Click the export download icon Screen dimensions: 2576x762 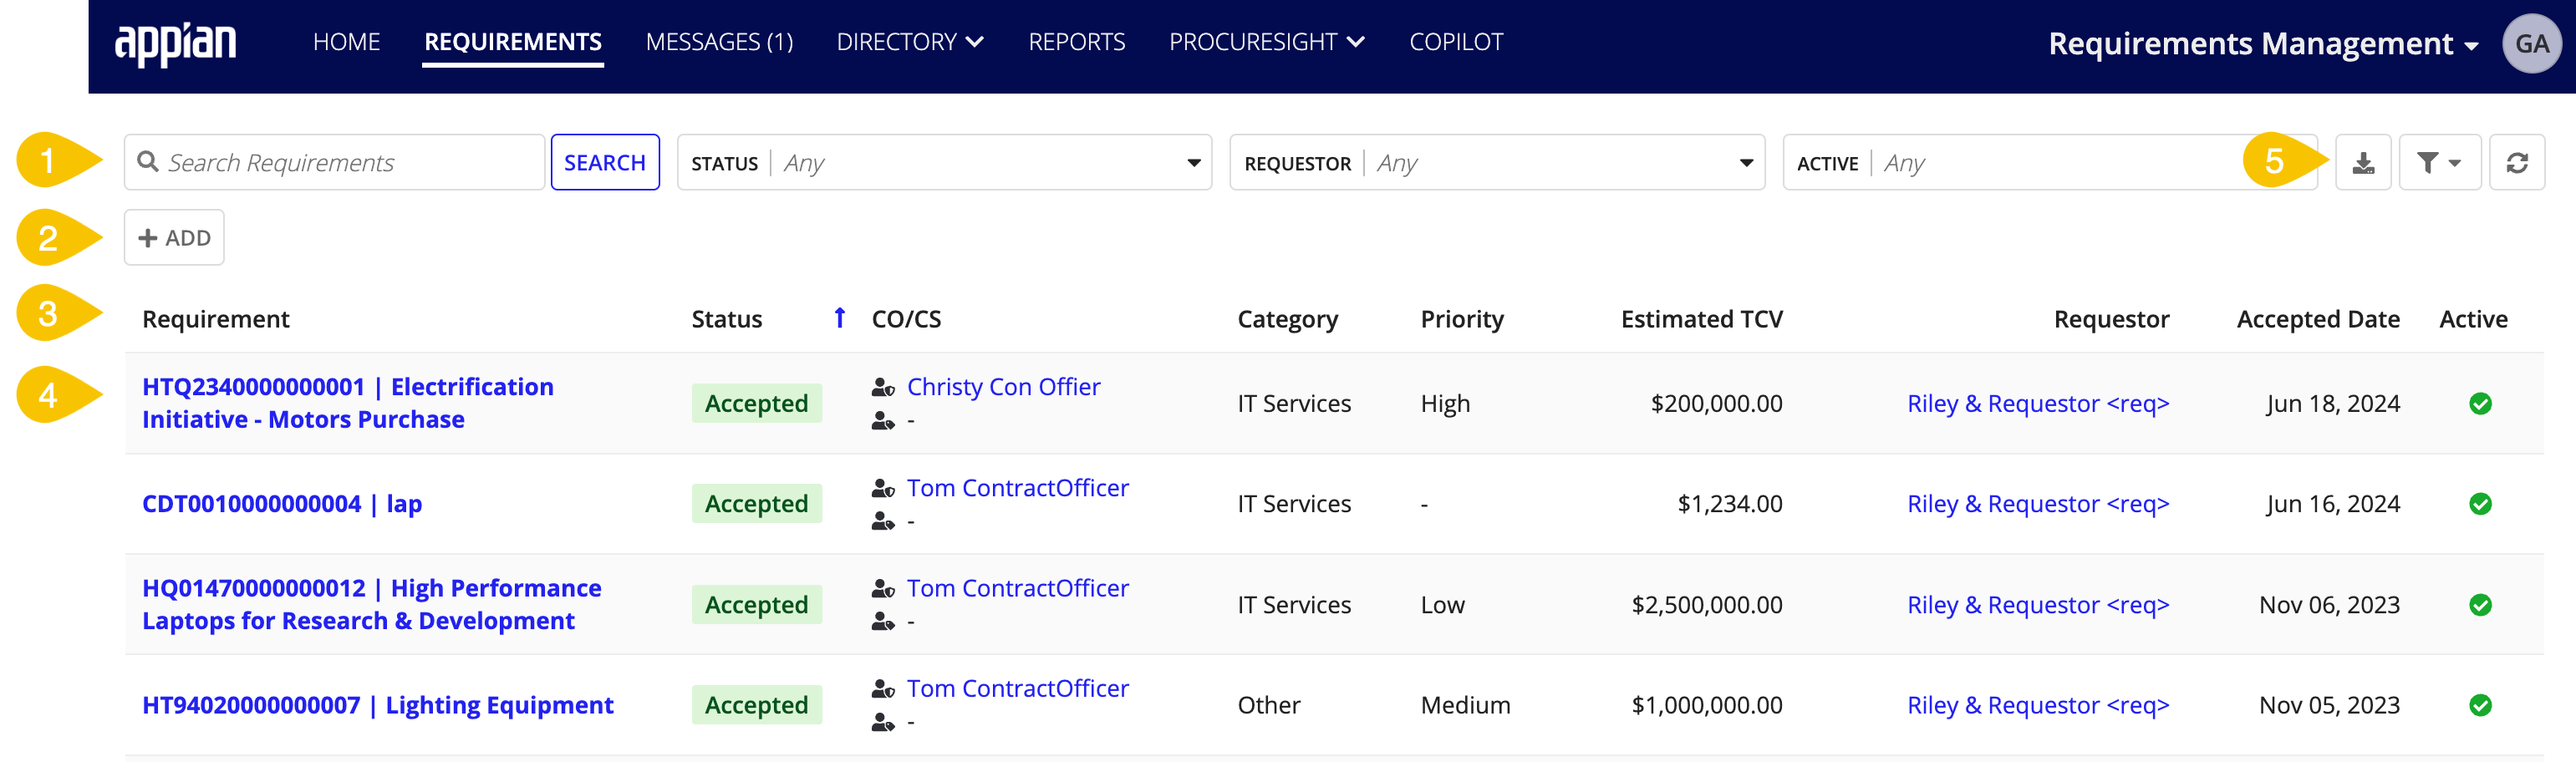tap(2363, 162)
